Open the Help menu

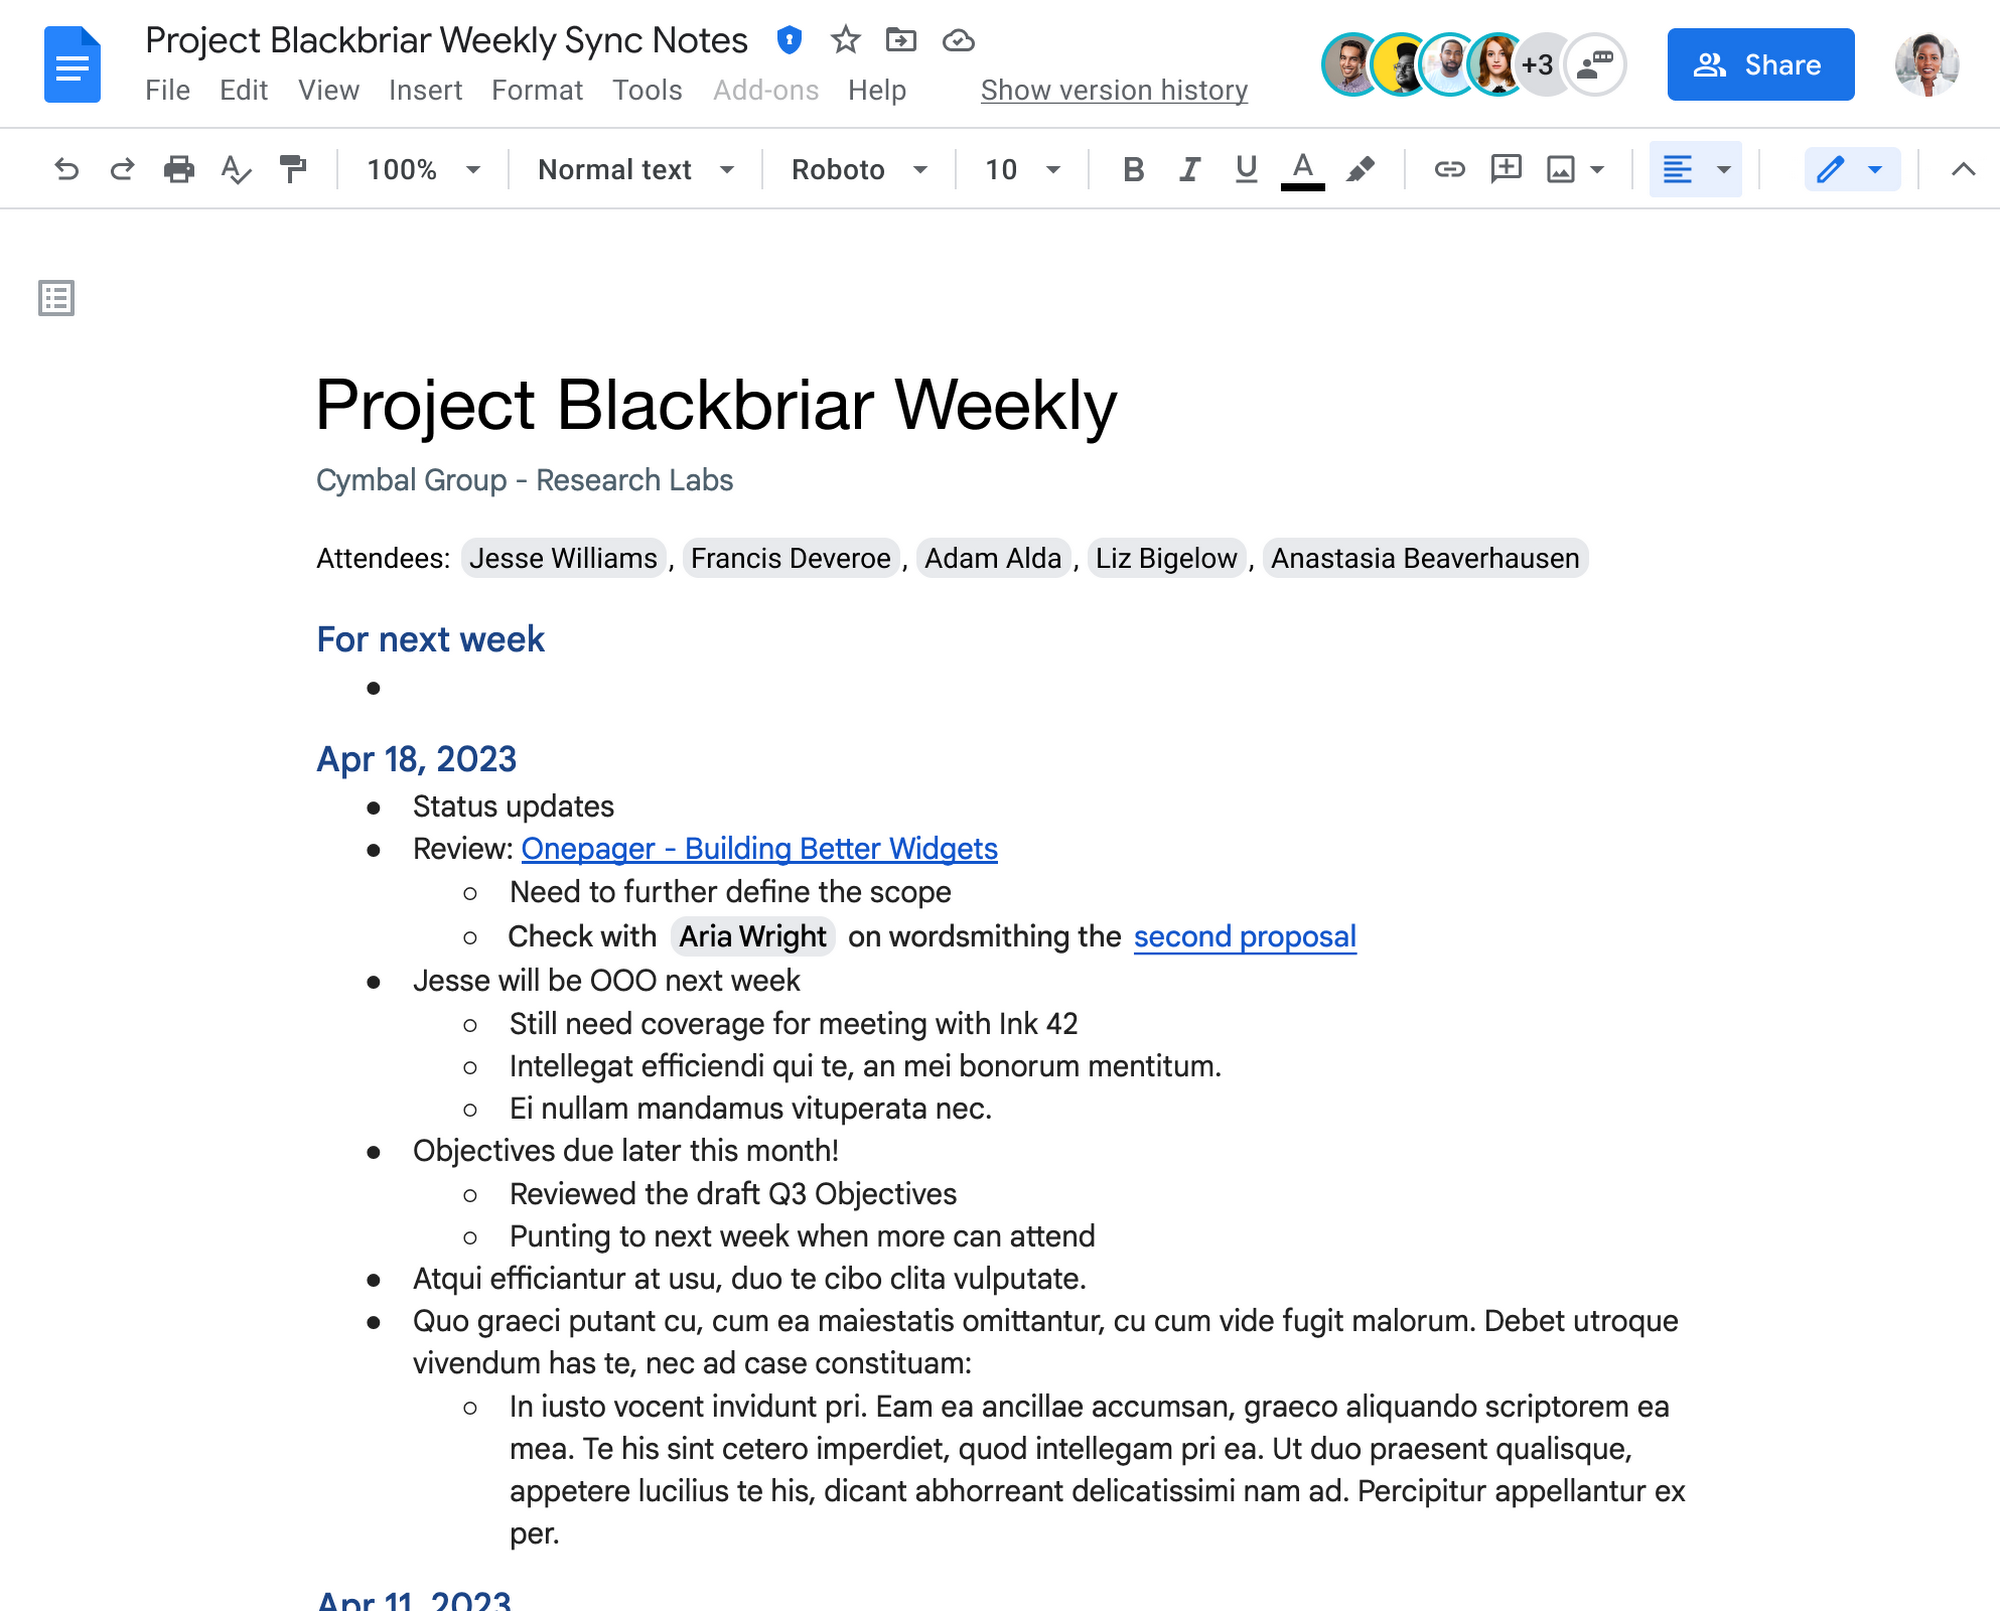click(x=877, y=90)
